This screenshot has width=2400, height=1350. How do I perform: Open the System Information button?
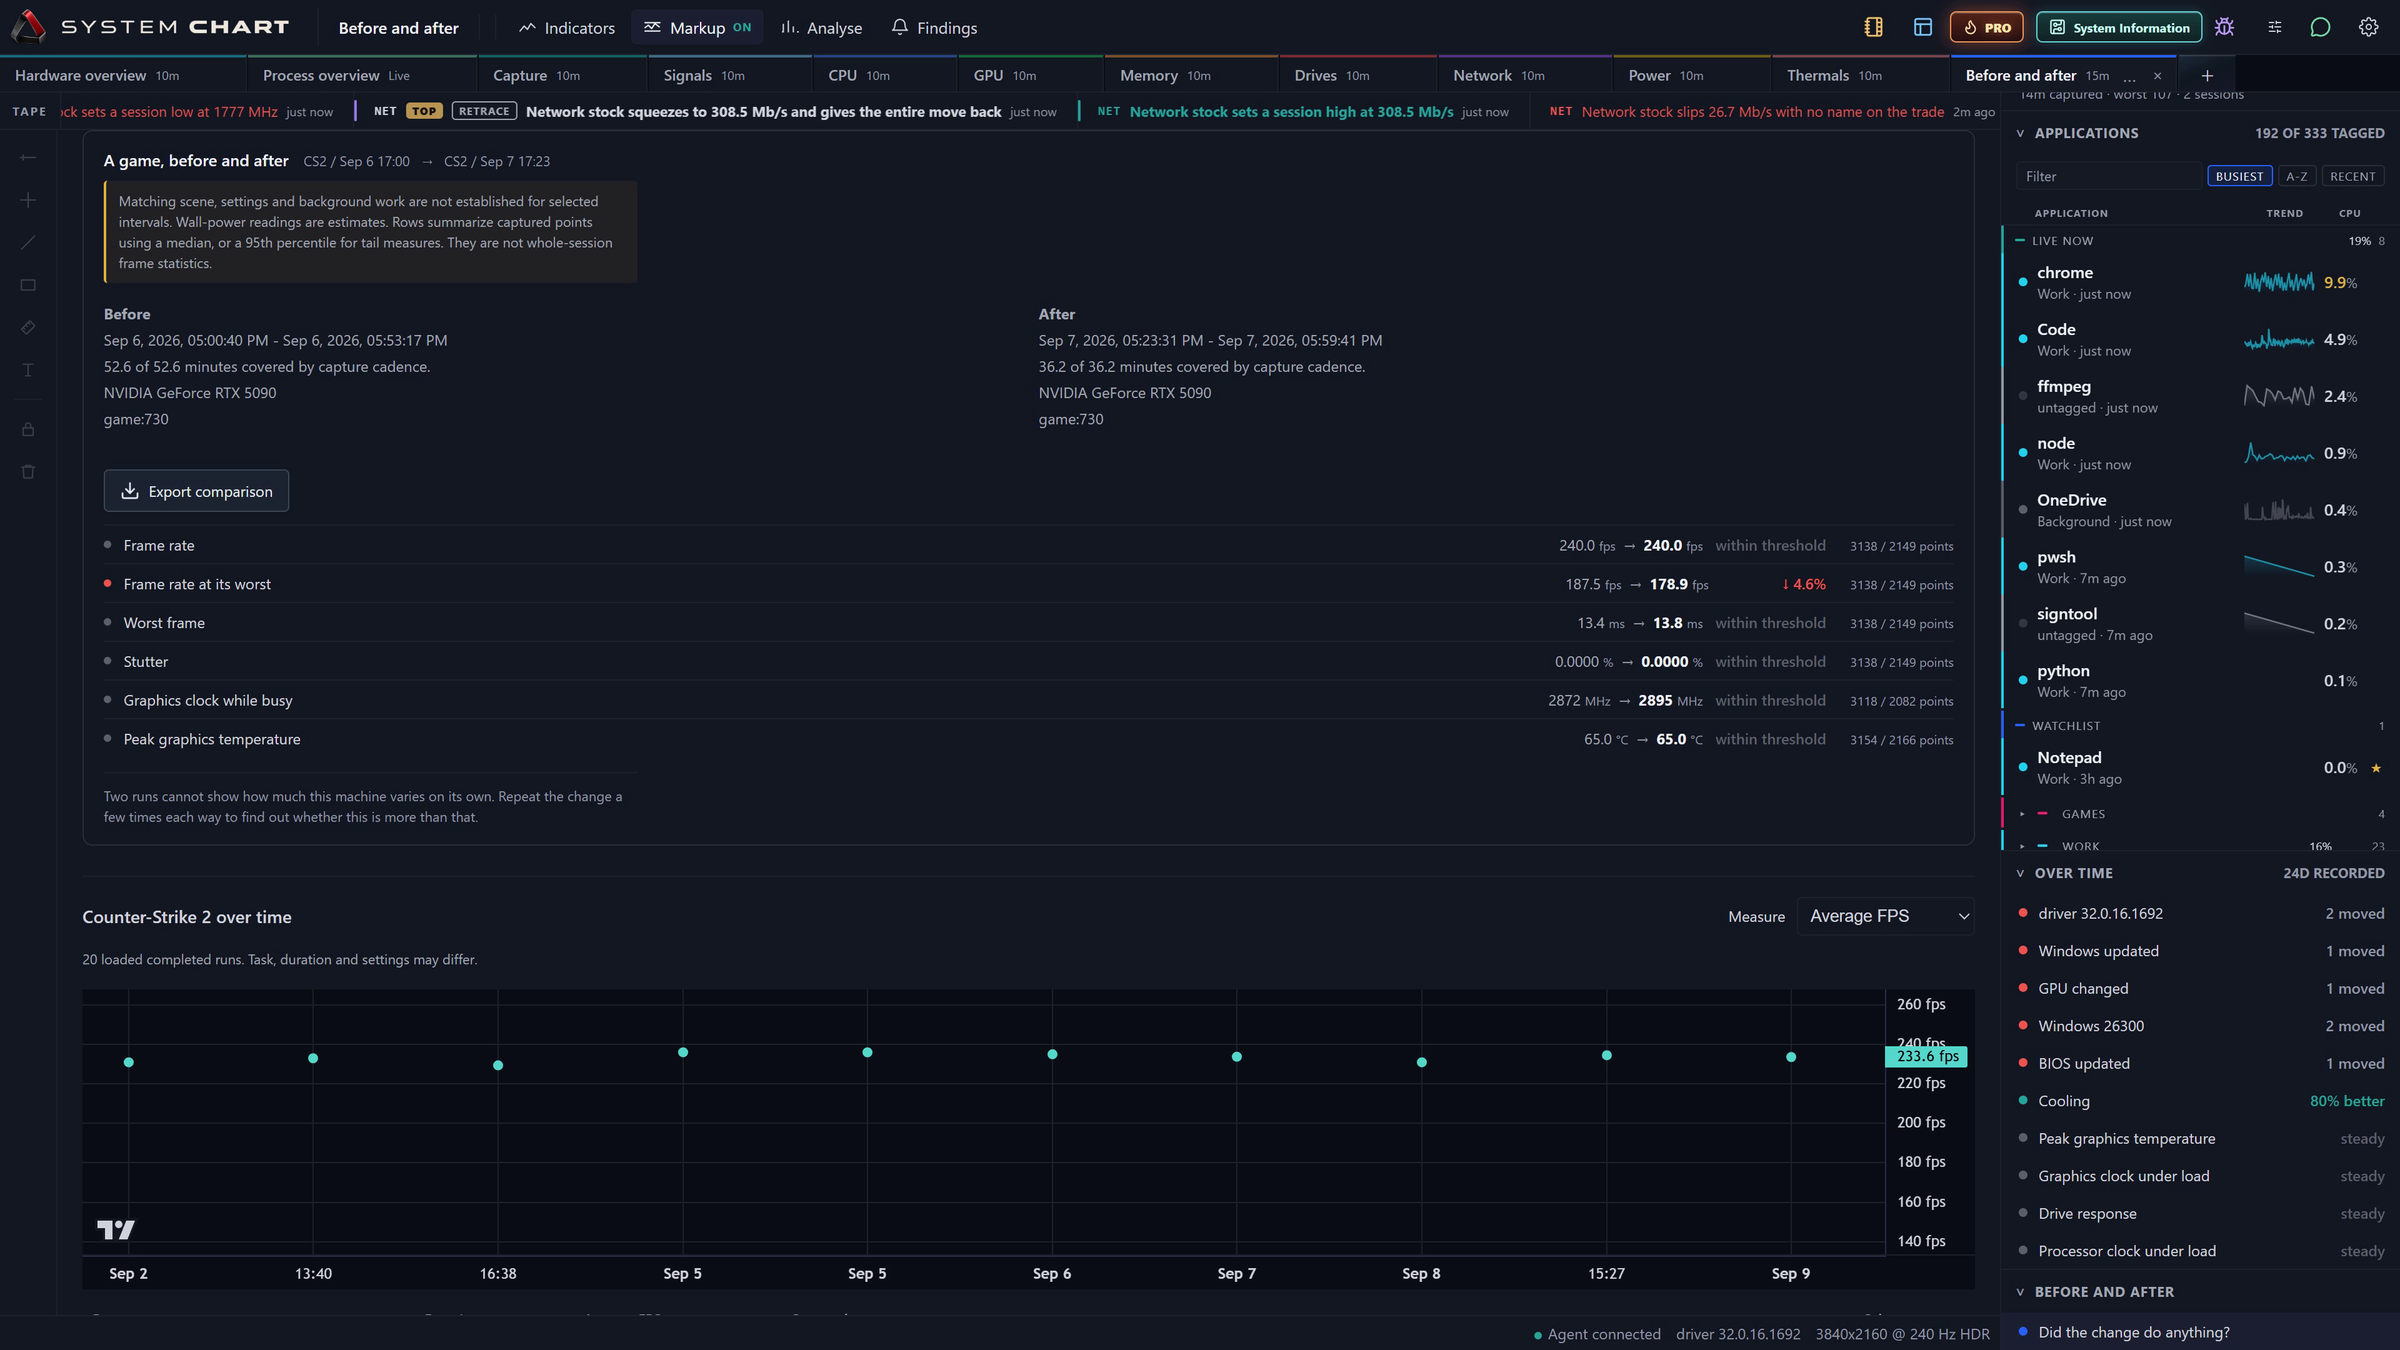pos(2119,27)
